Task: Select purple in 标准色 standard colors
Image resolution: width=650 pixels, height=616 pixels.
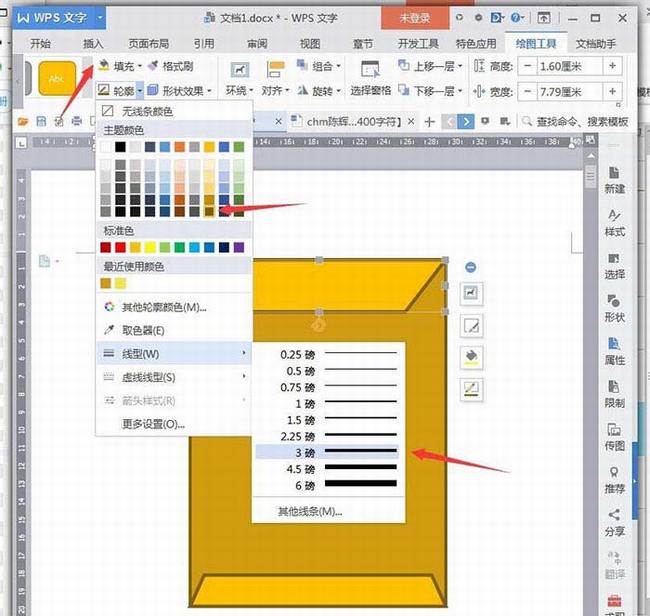Action: coord(239,247)
